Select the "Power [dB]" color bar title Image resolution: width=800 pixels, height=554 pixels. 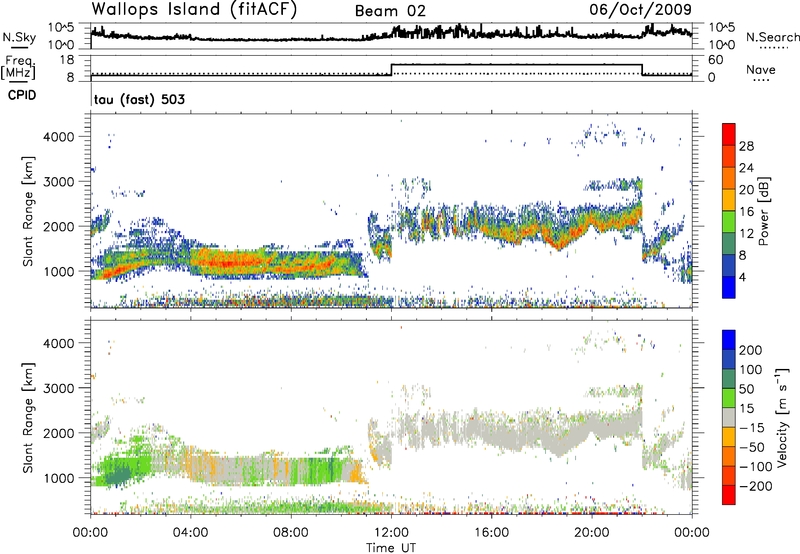[x=764, y=211]
